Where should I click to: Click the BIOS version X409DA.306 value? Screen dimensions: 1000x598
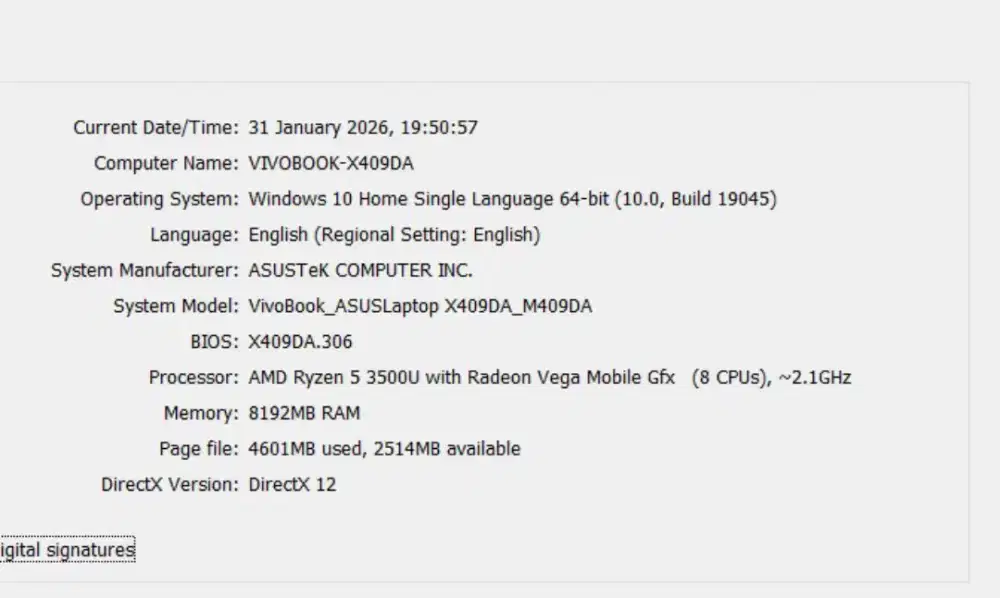click(300, 342)
